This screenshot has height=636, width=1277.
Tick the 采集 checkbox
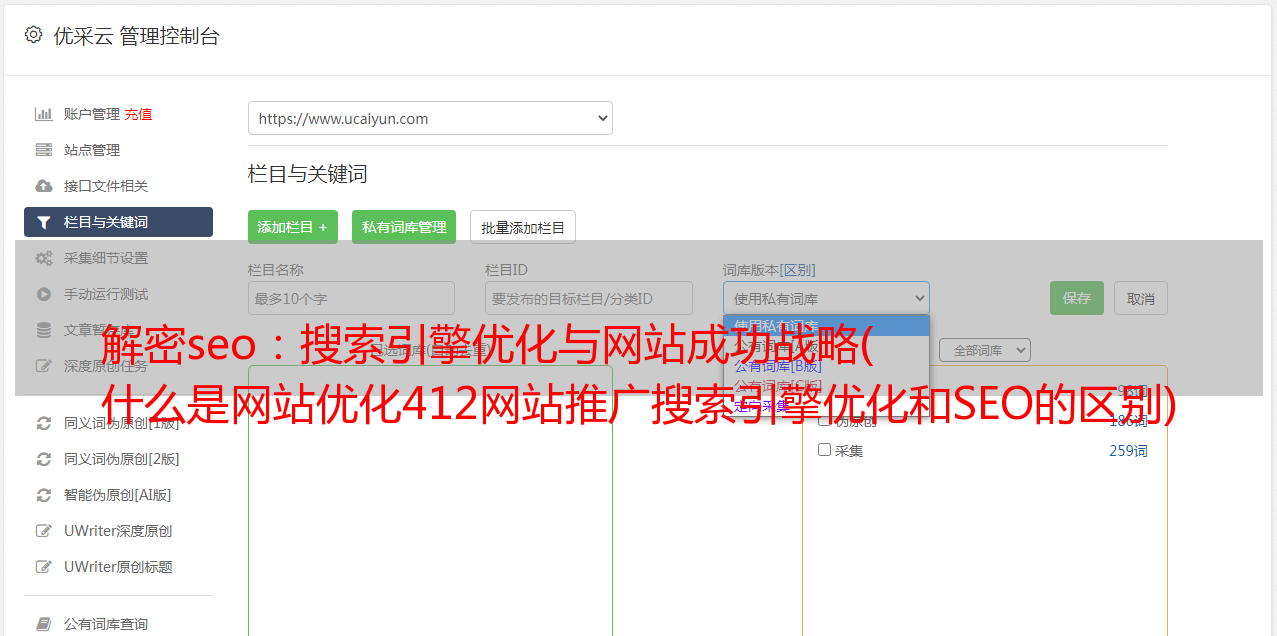click(x=825, y=450)
